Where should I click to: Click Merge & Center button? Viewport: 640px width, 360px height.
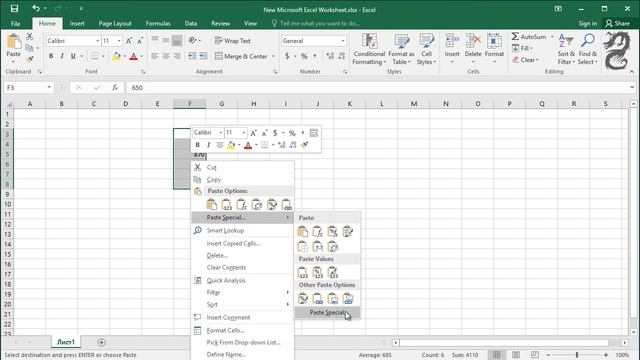click(x=241, y=56)
